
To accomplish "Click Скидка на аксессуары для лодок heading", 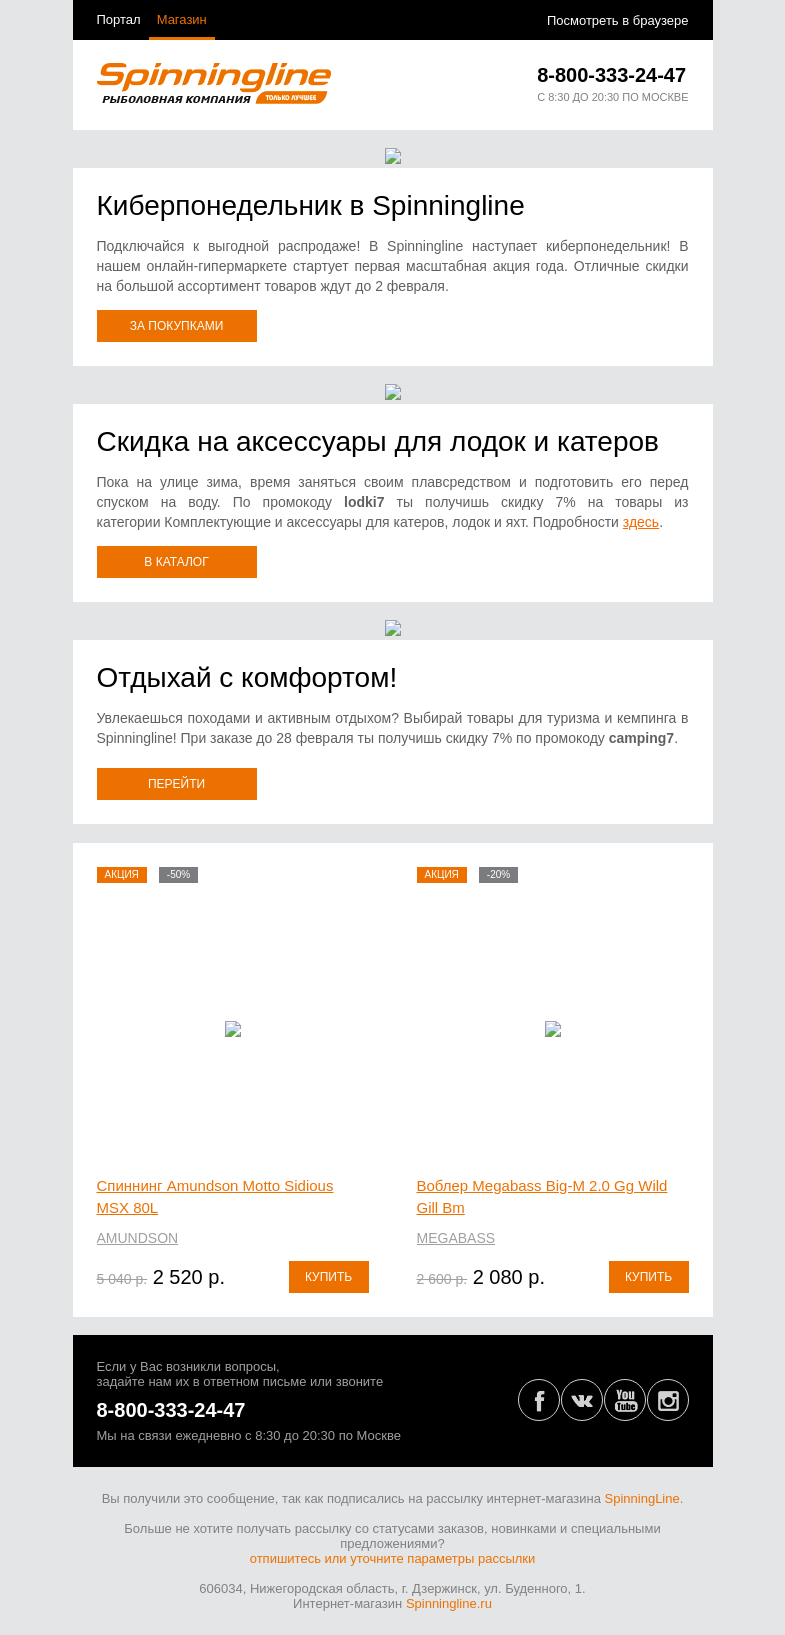I will coord(378,442).
